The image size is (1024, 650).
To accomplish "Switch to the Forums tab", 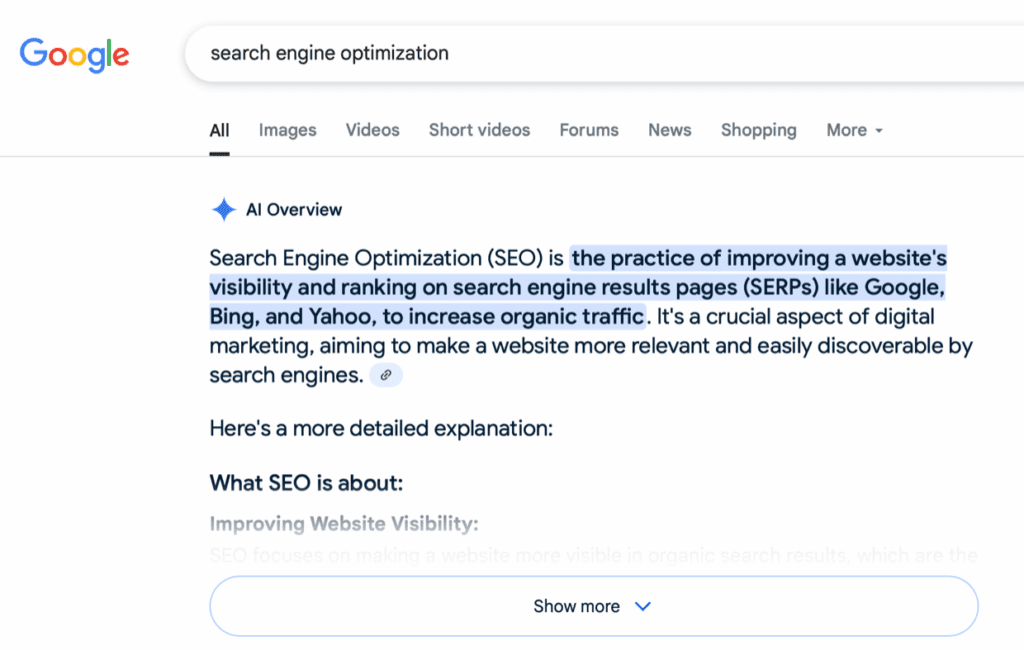I will point(589,130).
